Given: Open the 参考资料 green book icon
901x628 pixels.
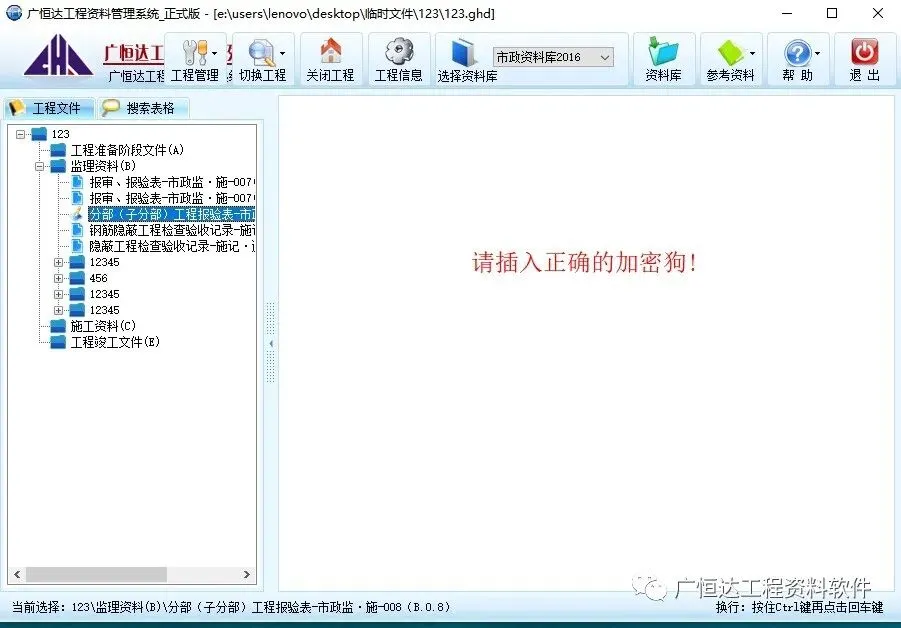Looking at the screenshot, I should pos(730,52).
